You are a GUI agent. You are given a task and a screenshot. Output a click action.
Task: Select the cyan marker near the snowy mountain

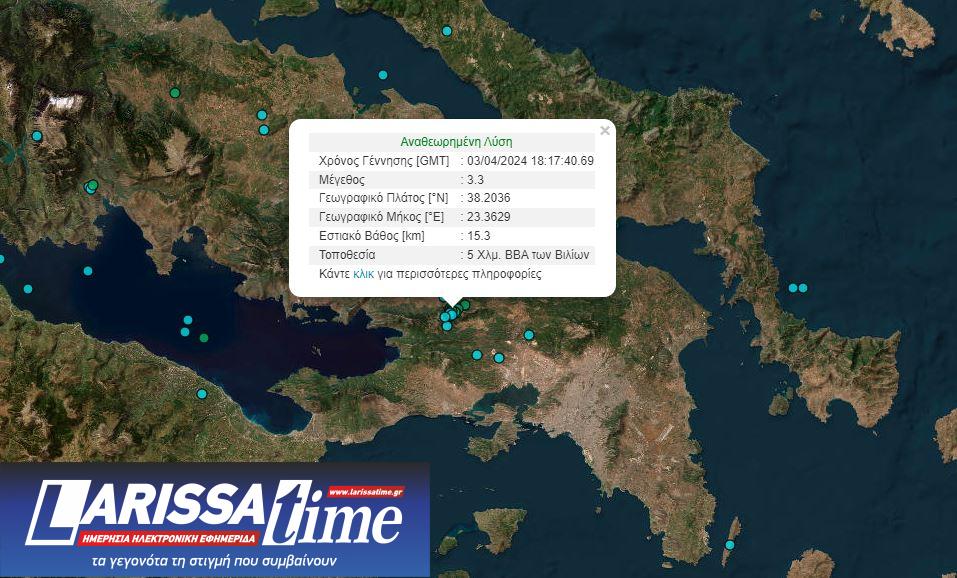(x=37, y=136)
